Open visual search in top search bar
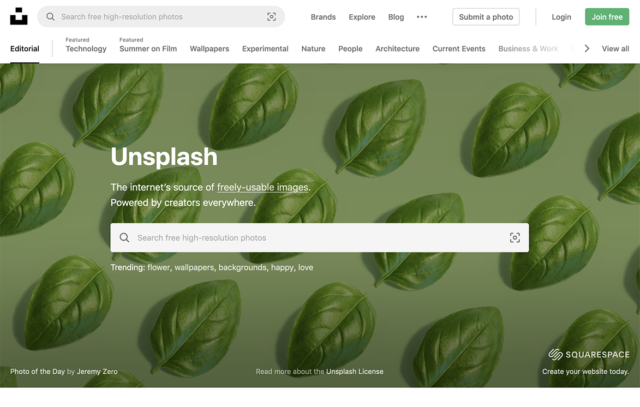640x407 pixels. click(271, 17)
